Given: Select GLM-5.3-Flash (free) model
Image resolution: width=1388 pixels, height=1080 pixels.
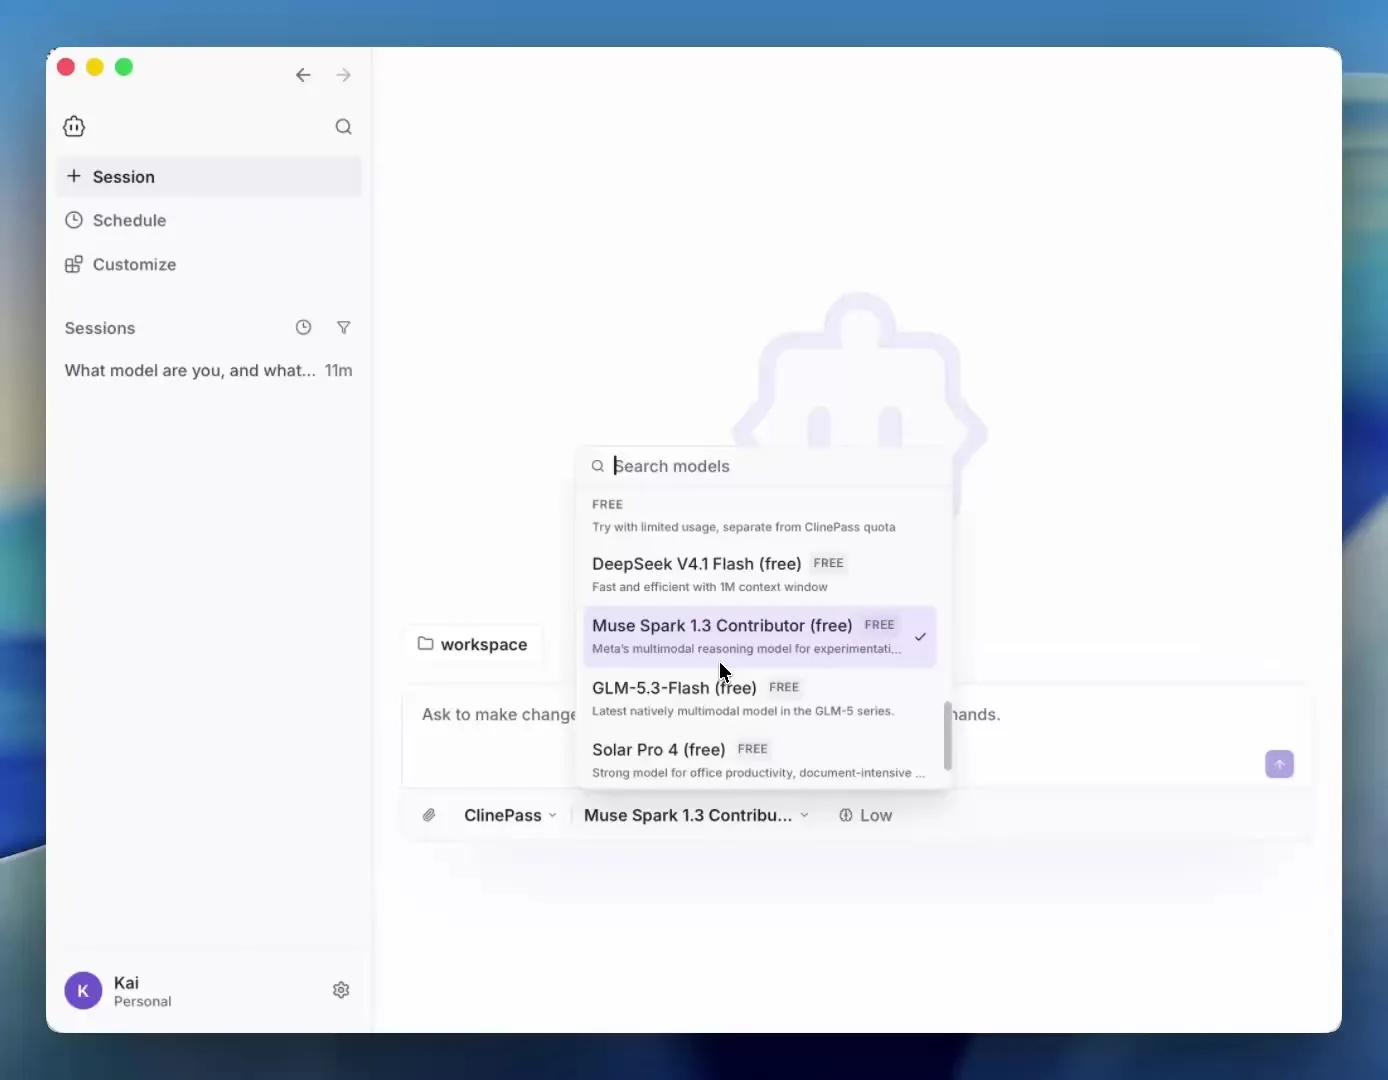Looking at the screenshot, I should pyautogui.click(x=760, y=698).
